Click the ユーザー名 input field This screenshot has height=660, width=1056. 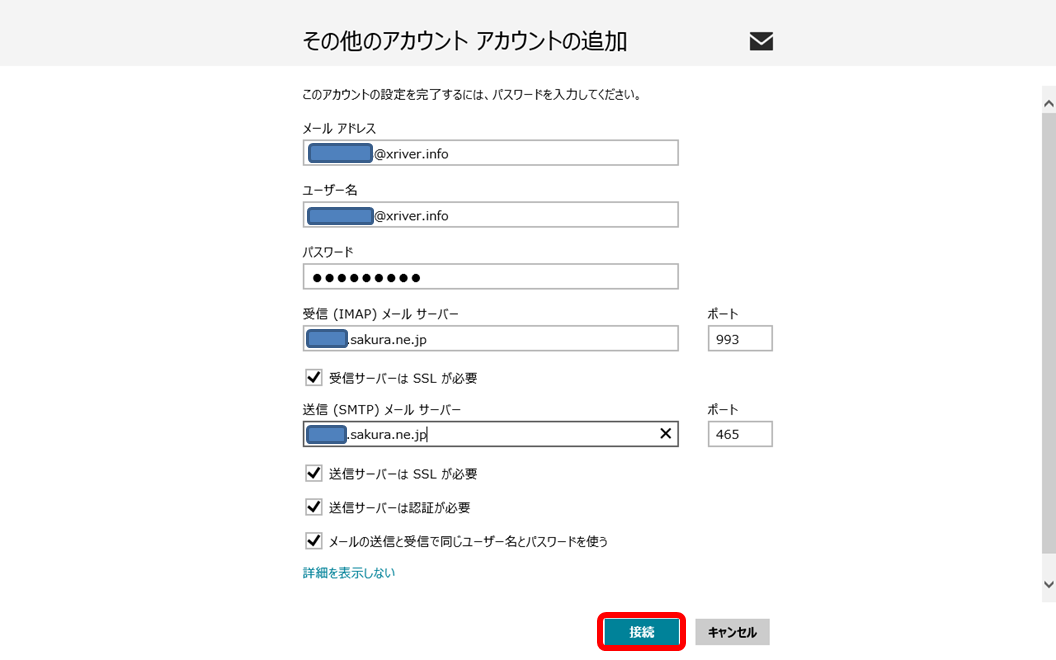520,215
